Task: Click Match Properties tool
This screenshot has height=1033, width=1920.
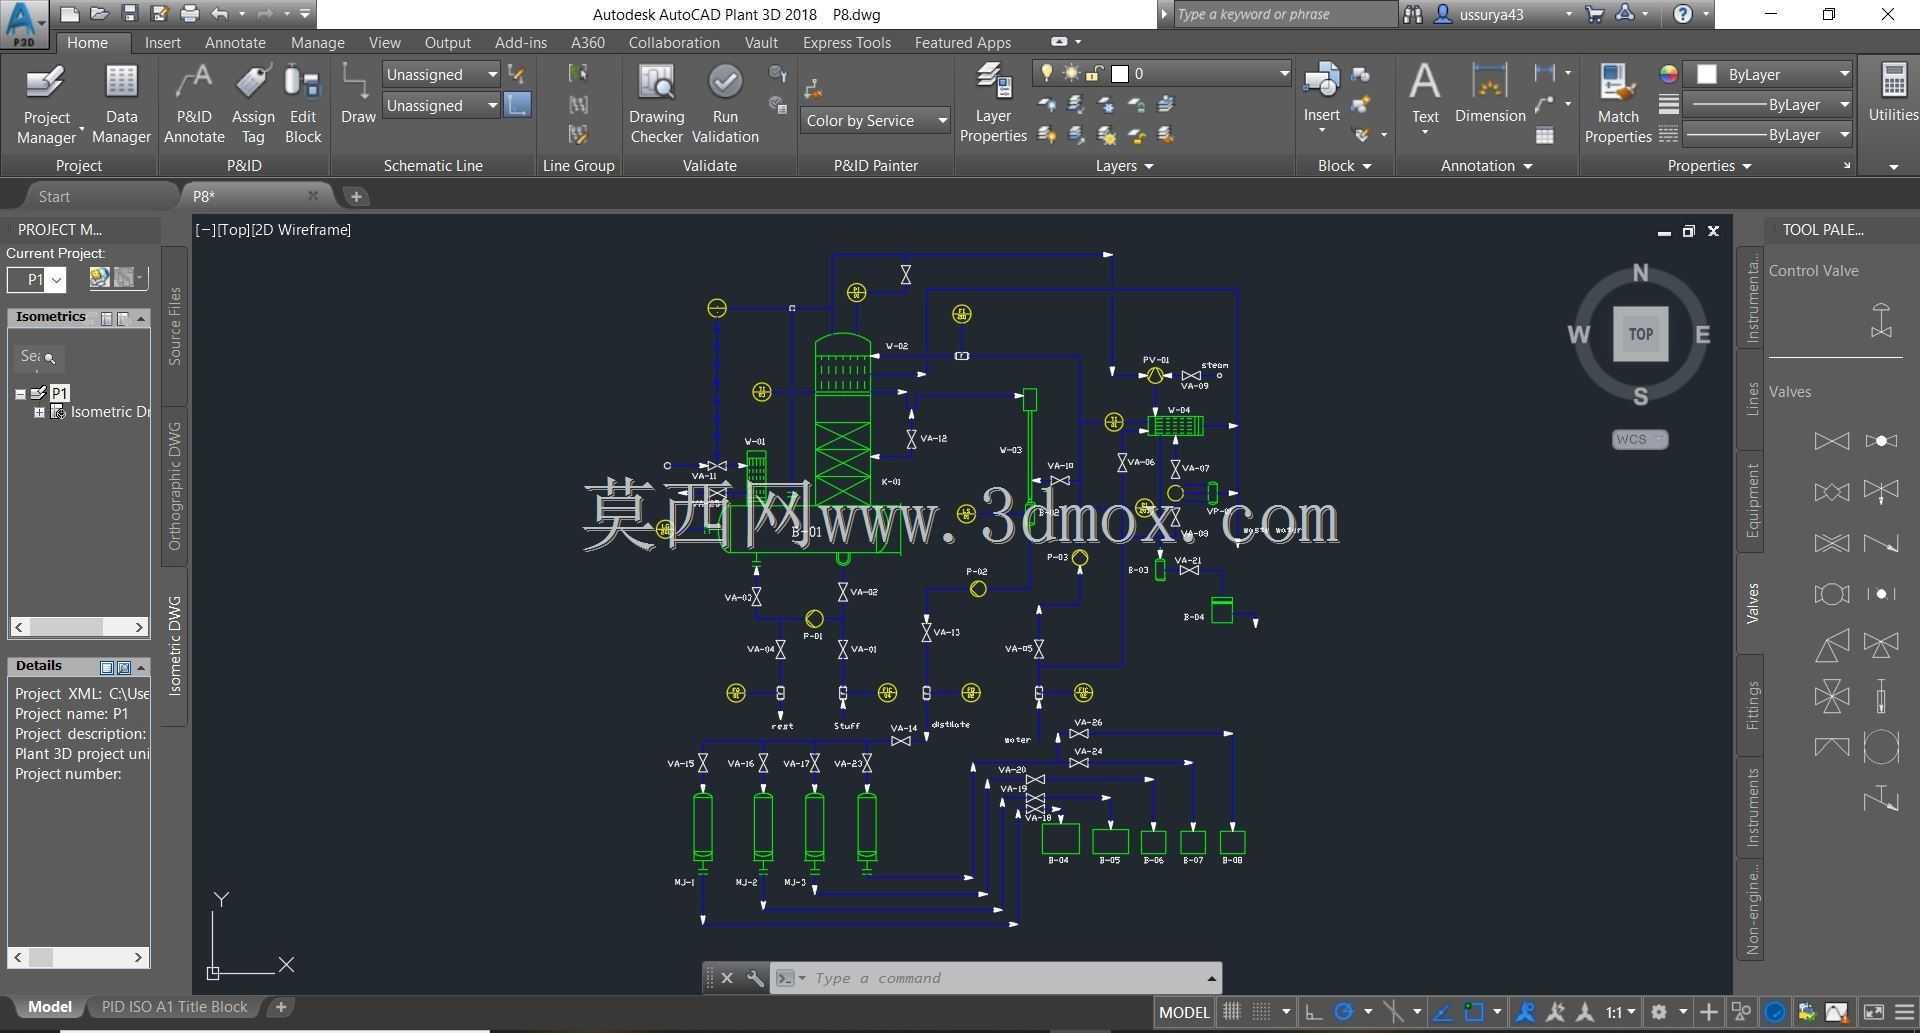Action: click(x=1617, y=104)
